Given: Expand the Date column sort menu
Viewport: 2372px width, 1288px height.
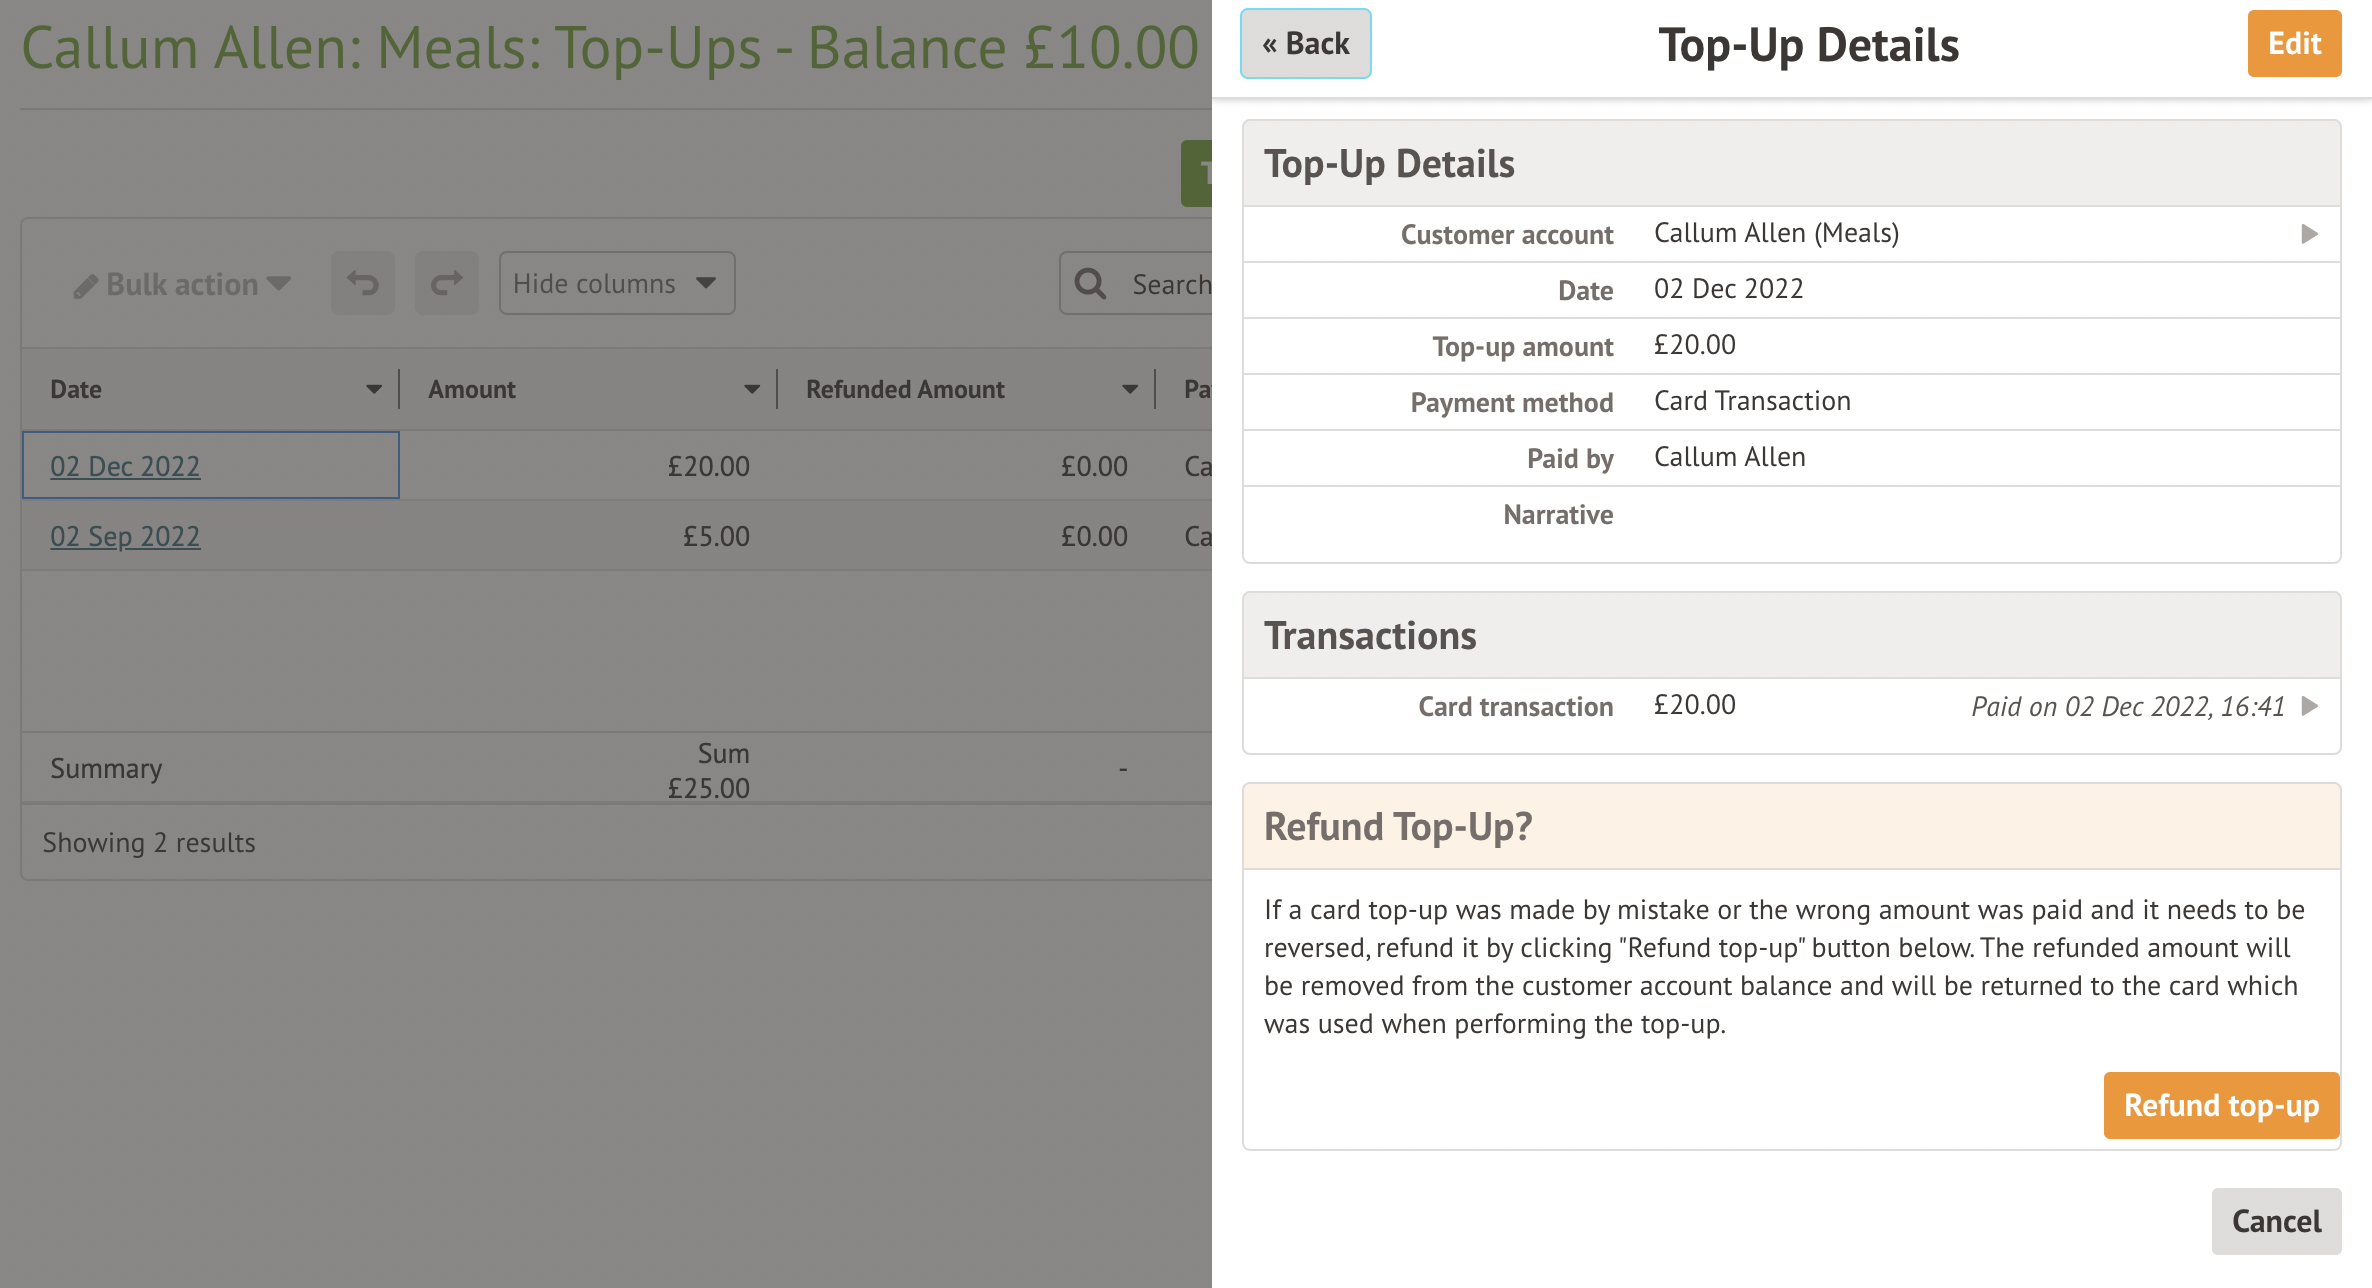Looking at the screenshot, I should tap(373, 390).
